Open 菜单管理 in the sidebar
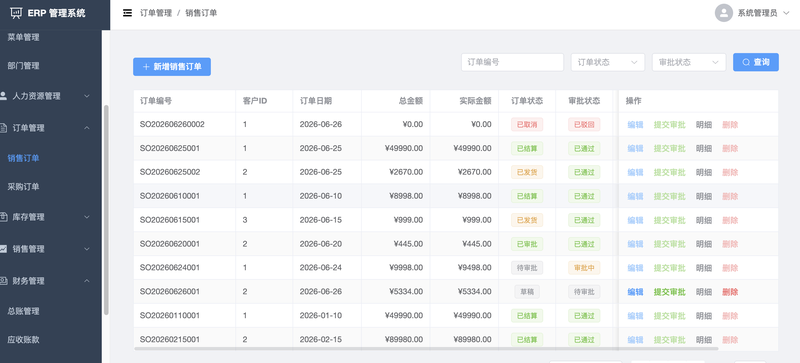This screenshot has height=363, width=800. click(23, 37)
